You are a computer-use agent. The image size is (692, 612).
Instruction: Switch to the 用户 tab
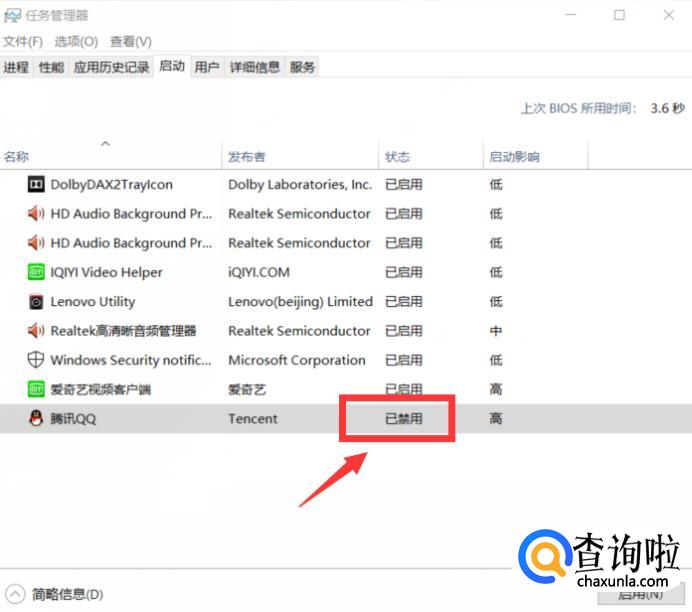(207, 67)
